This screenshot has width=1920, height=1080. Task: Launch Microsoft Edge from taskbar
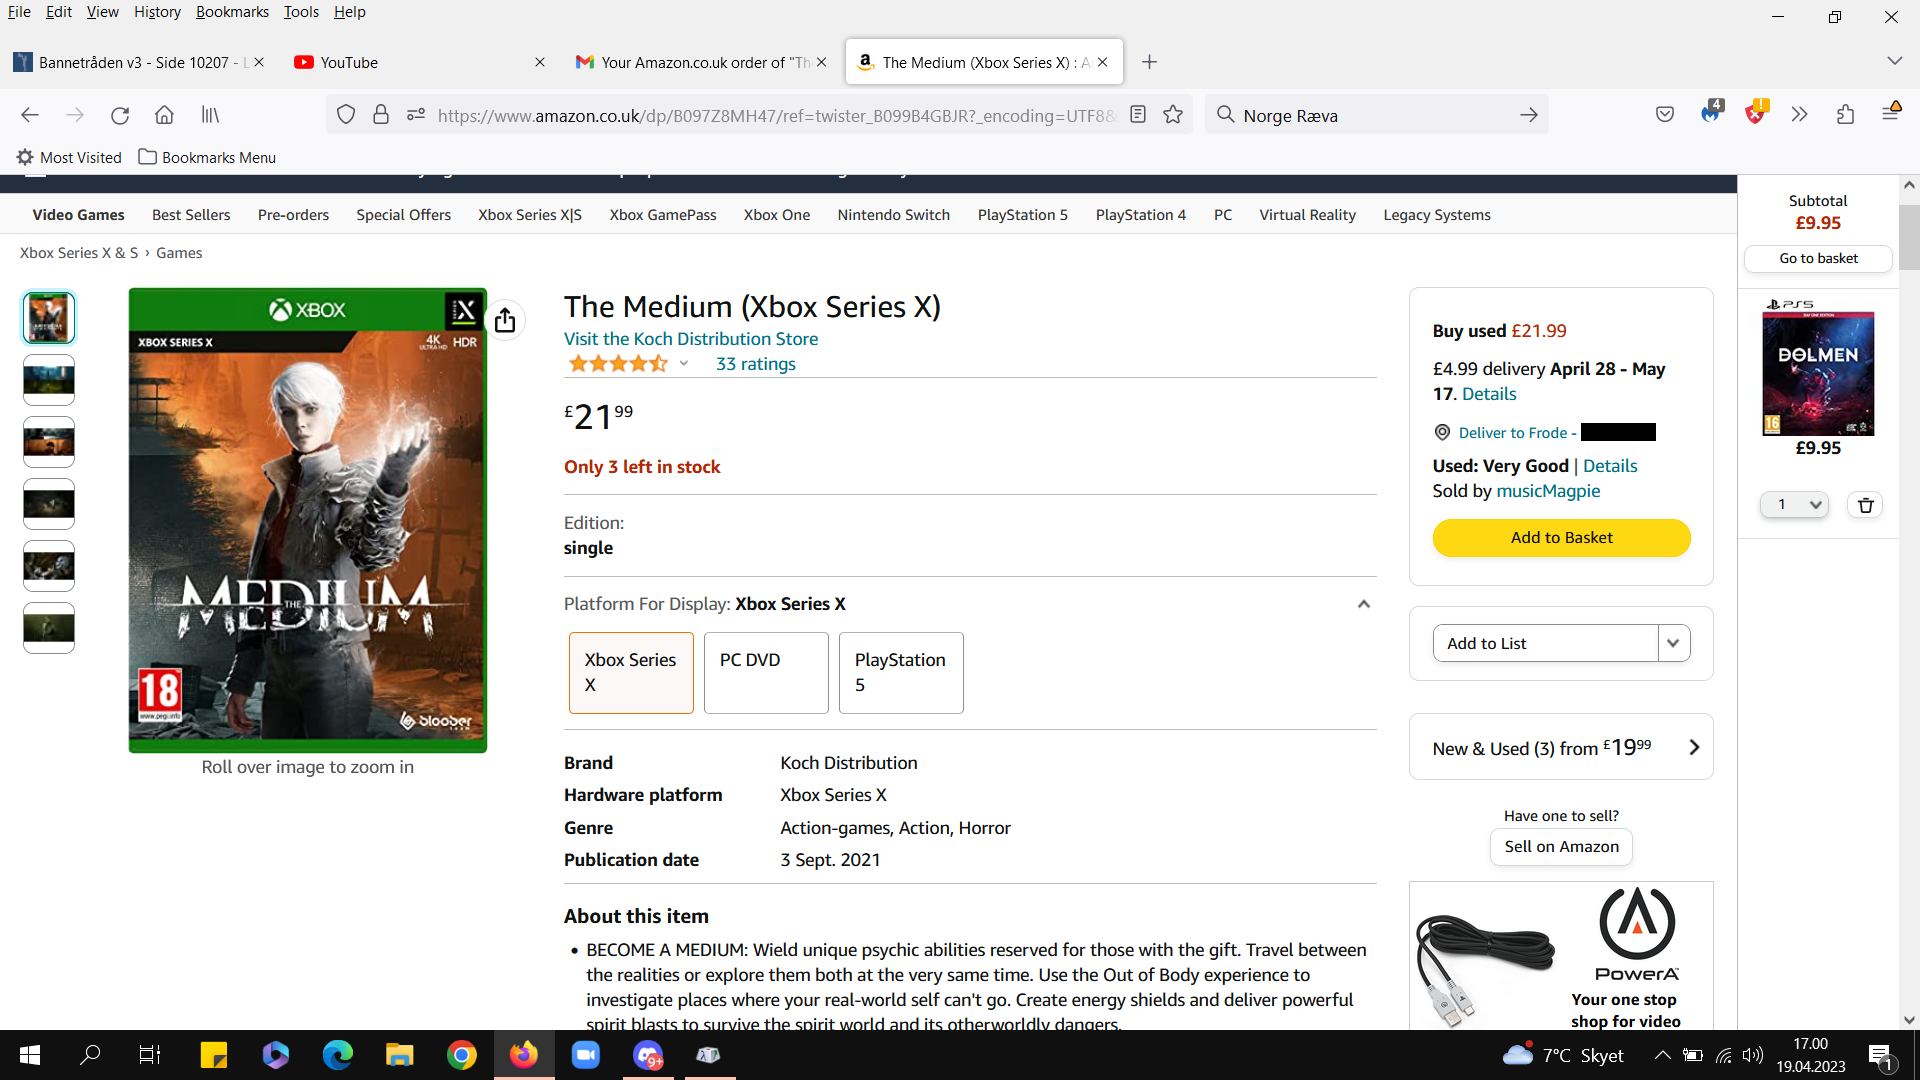[x=338, y=1055]
